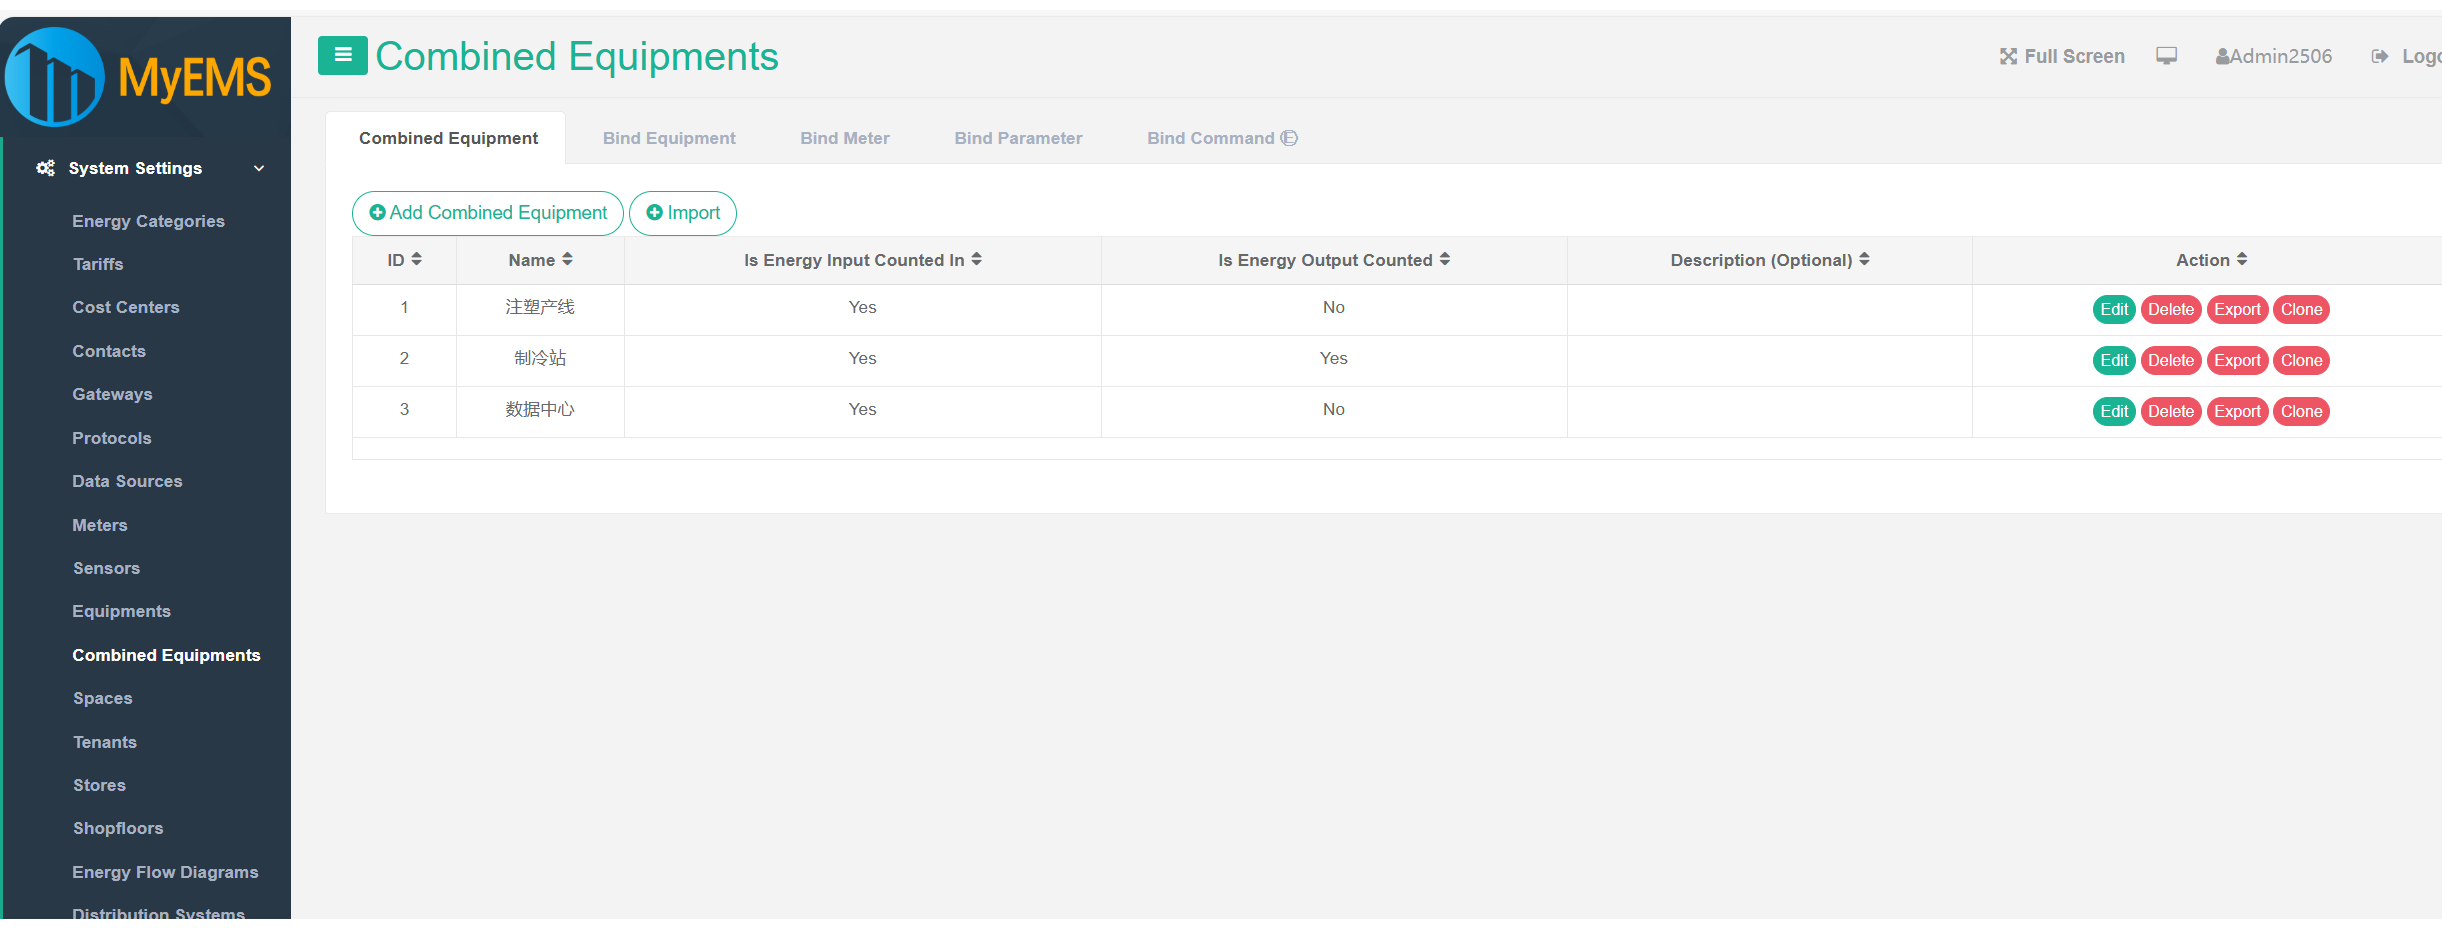This screenshot has height=928, width=2442.
Task: Click the System Settings gears icon
Action: pyautogui.click(x=45, y=168)
